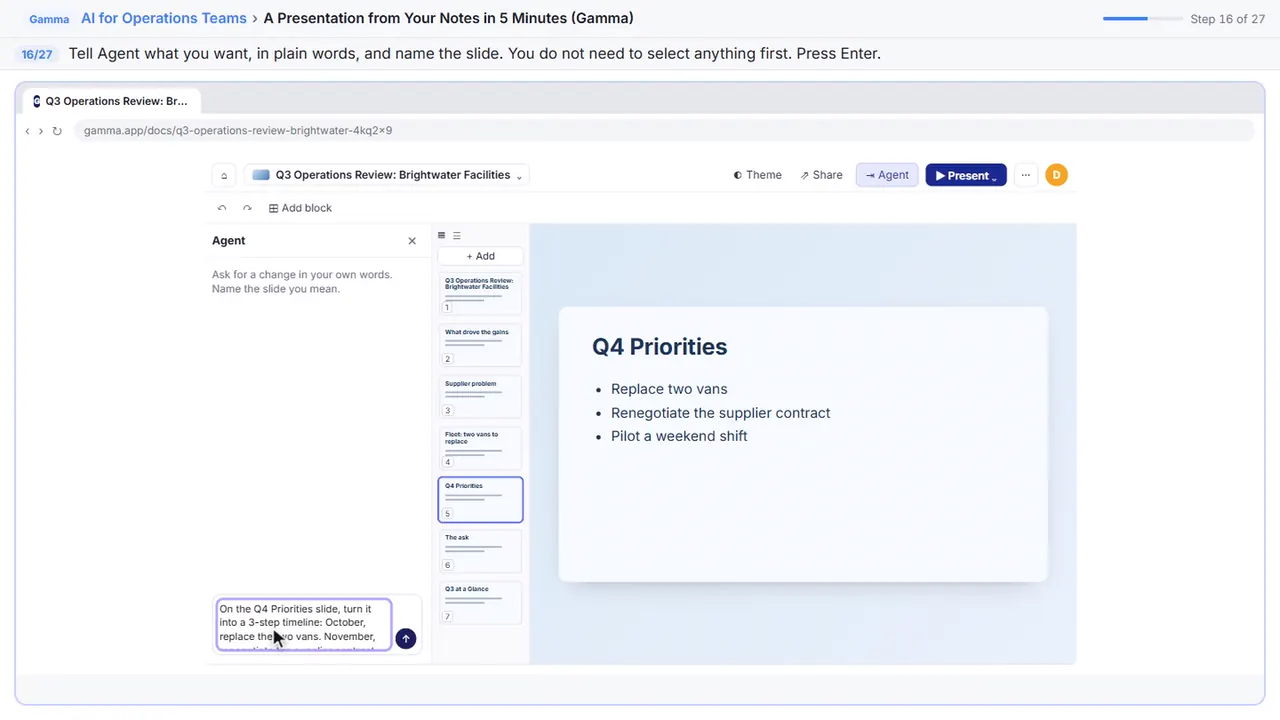This screenshot has height=720, width=1280.
Task: Toggle the Agent panel button
Action: coord(887,175)
